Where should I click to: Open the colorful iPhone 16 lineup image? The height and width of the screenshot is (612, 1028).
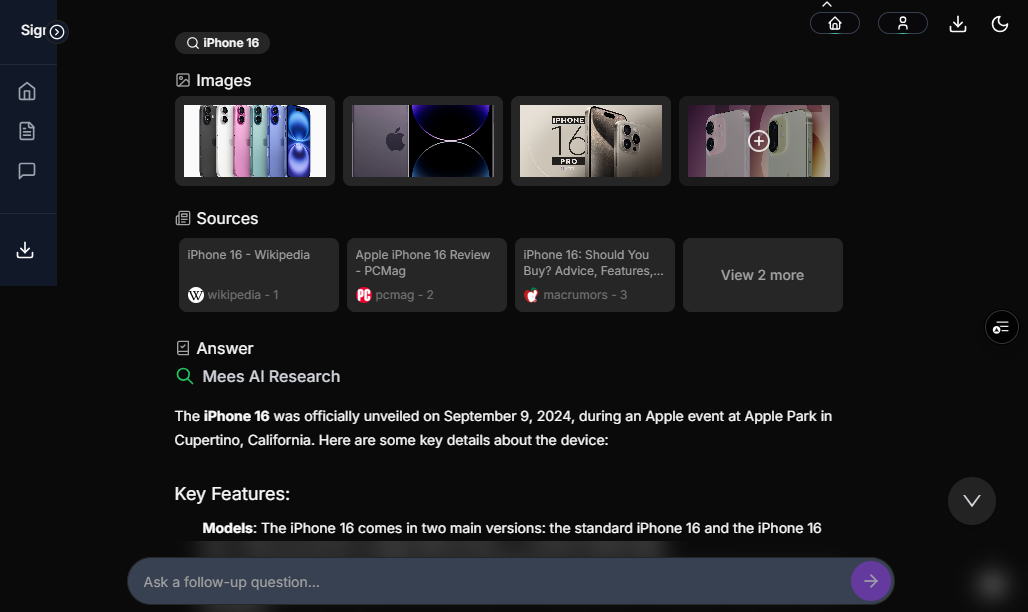255,141
